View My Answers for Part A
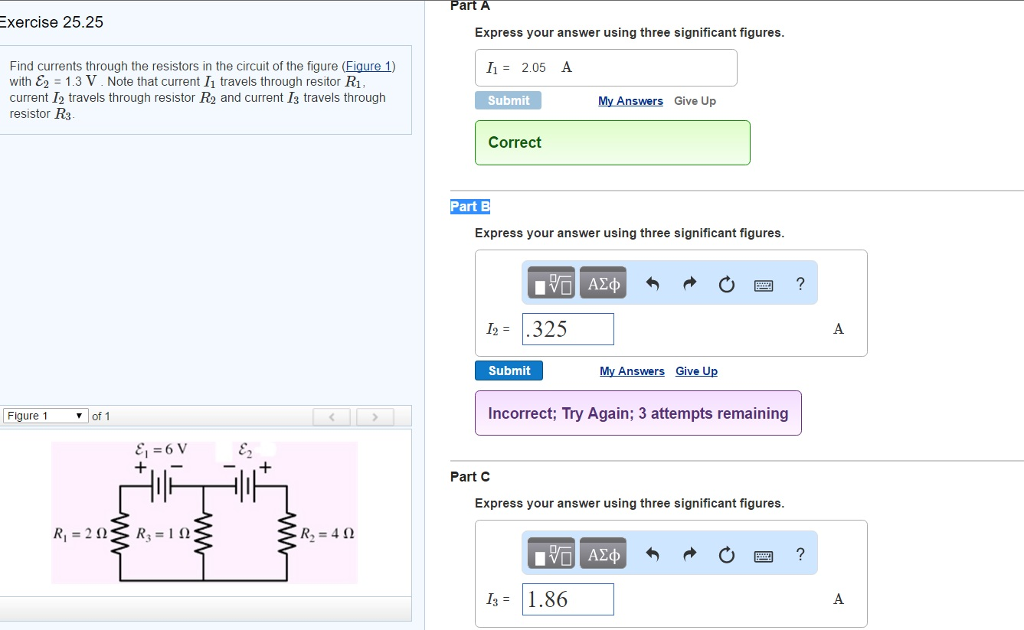 tap(632, 100)
